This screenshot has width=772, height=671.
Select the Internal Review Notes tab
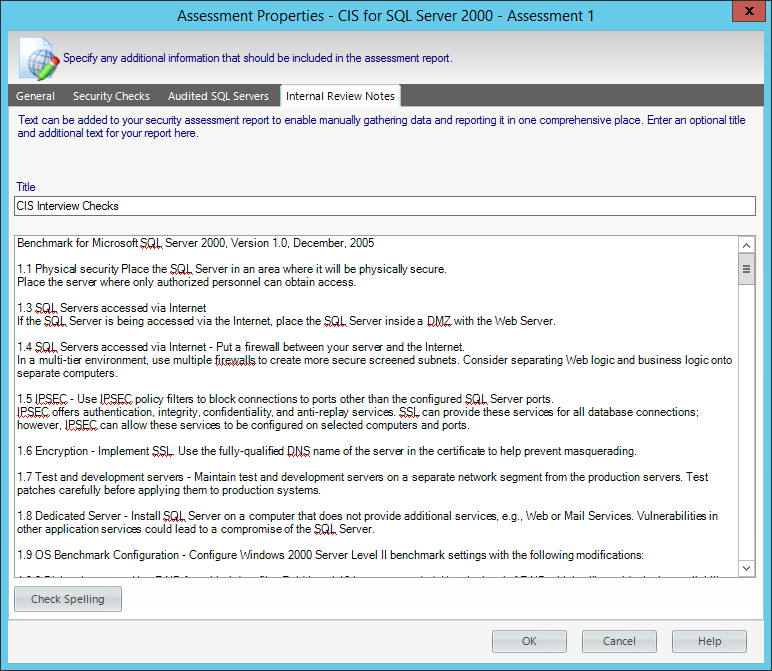click(x=340, y=96)
